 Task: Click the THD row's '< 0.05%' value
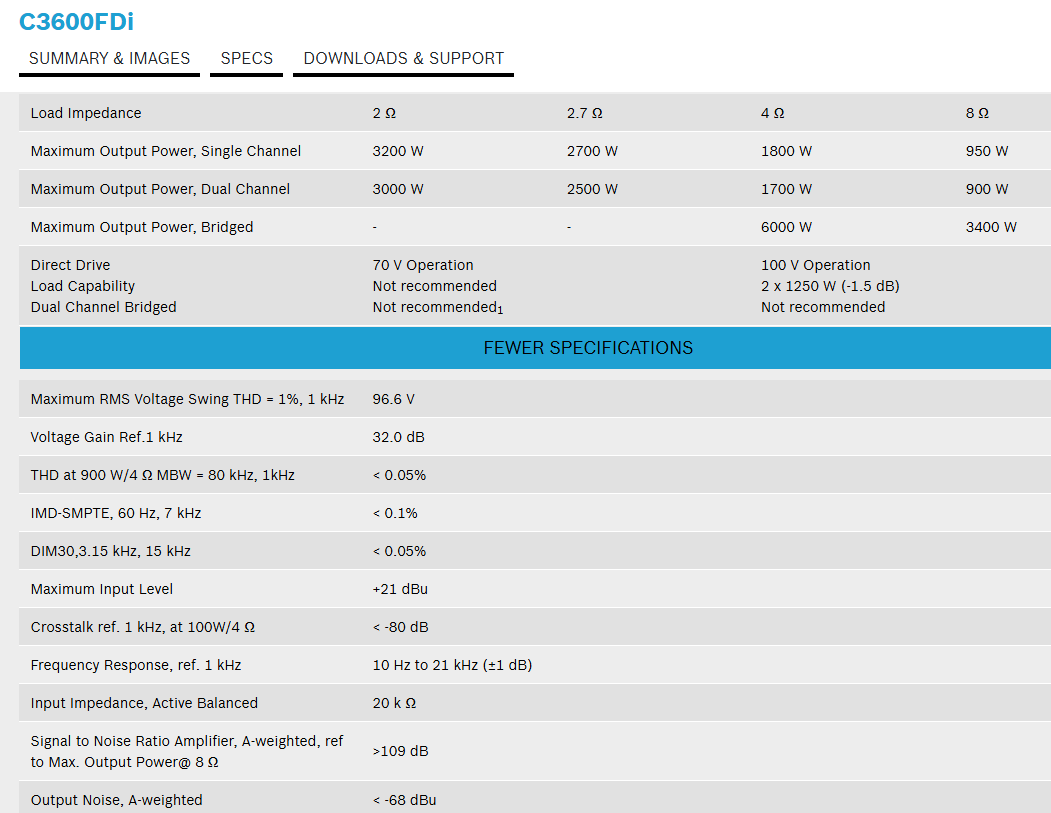[x=399, y=475]
